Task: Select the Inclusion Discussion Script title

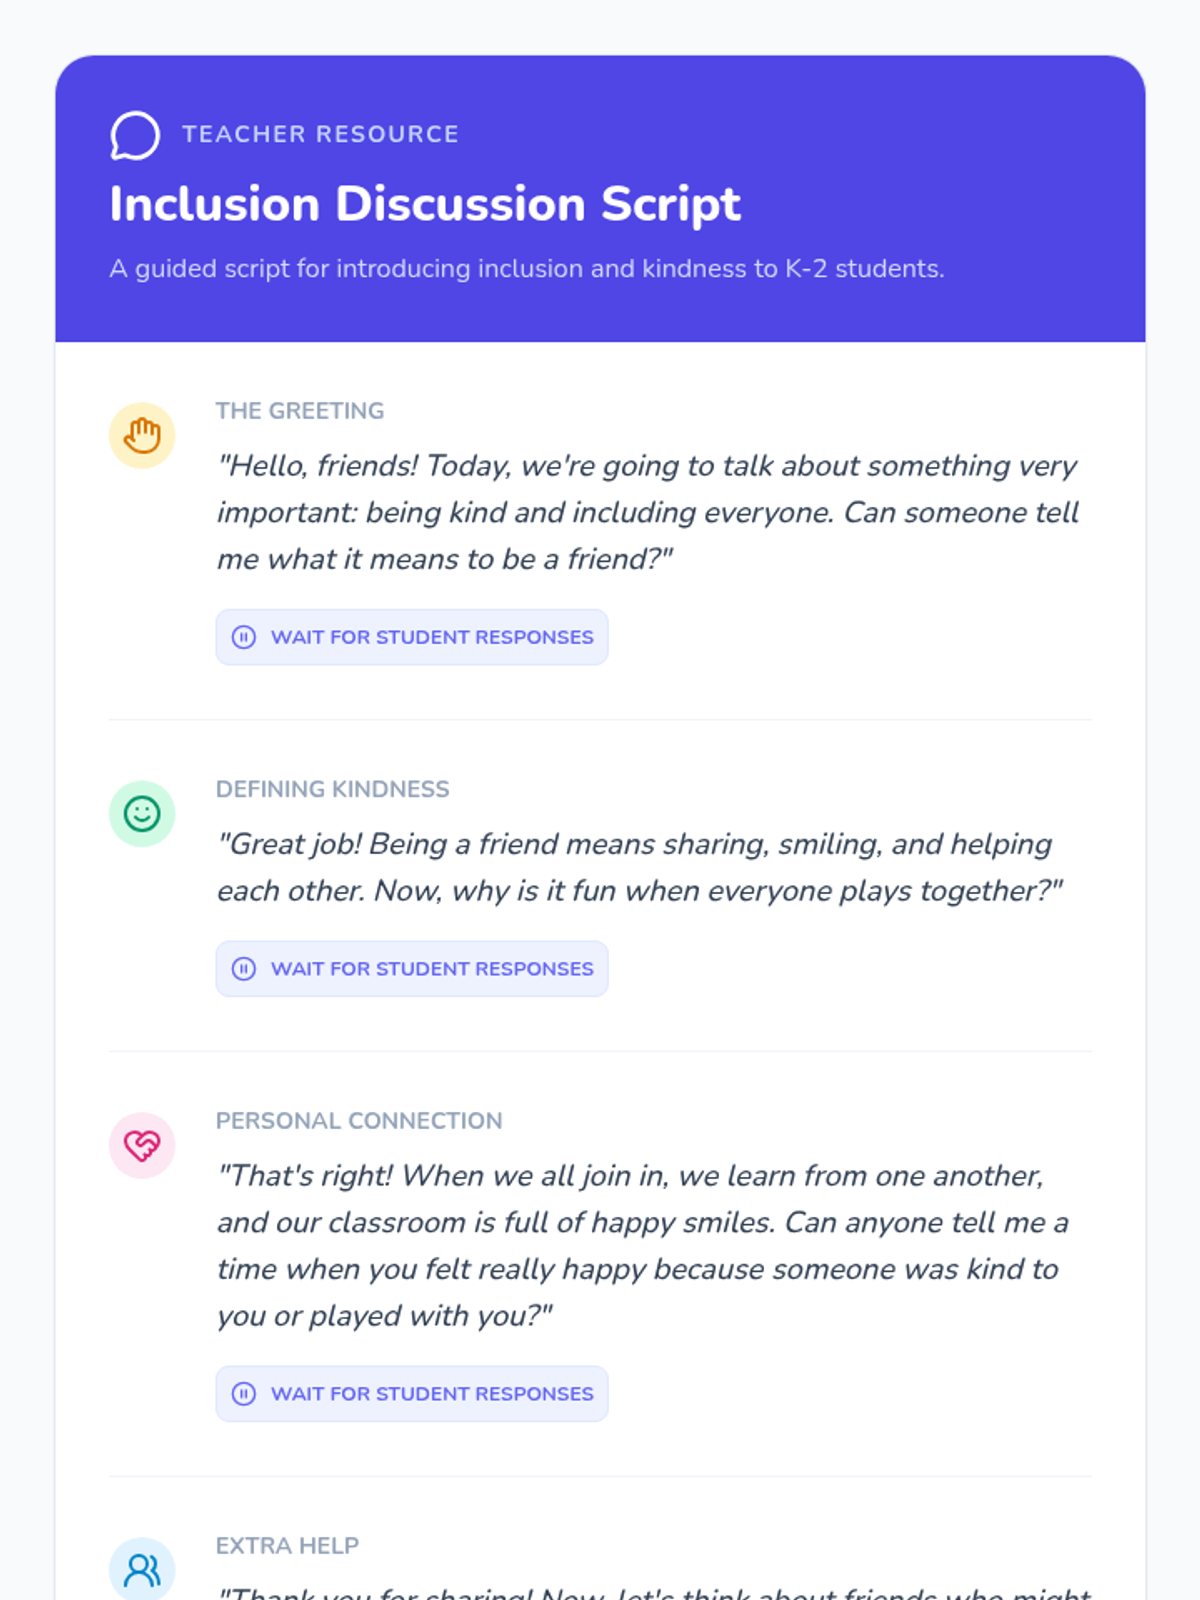Action: tap(425, 204)
